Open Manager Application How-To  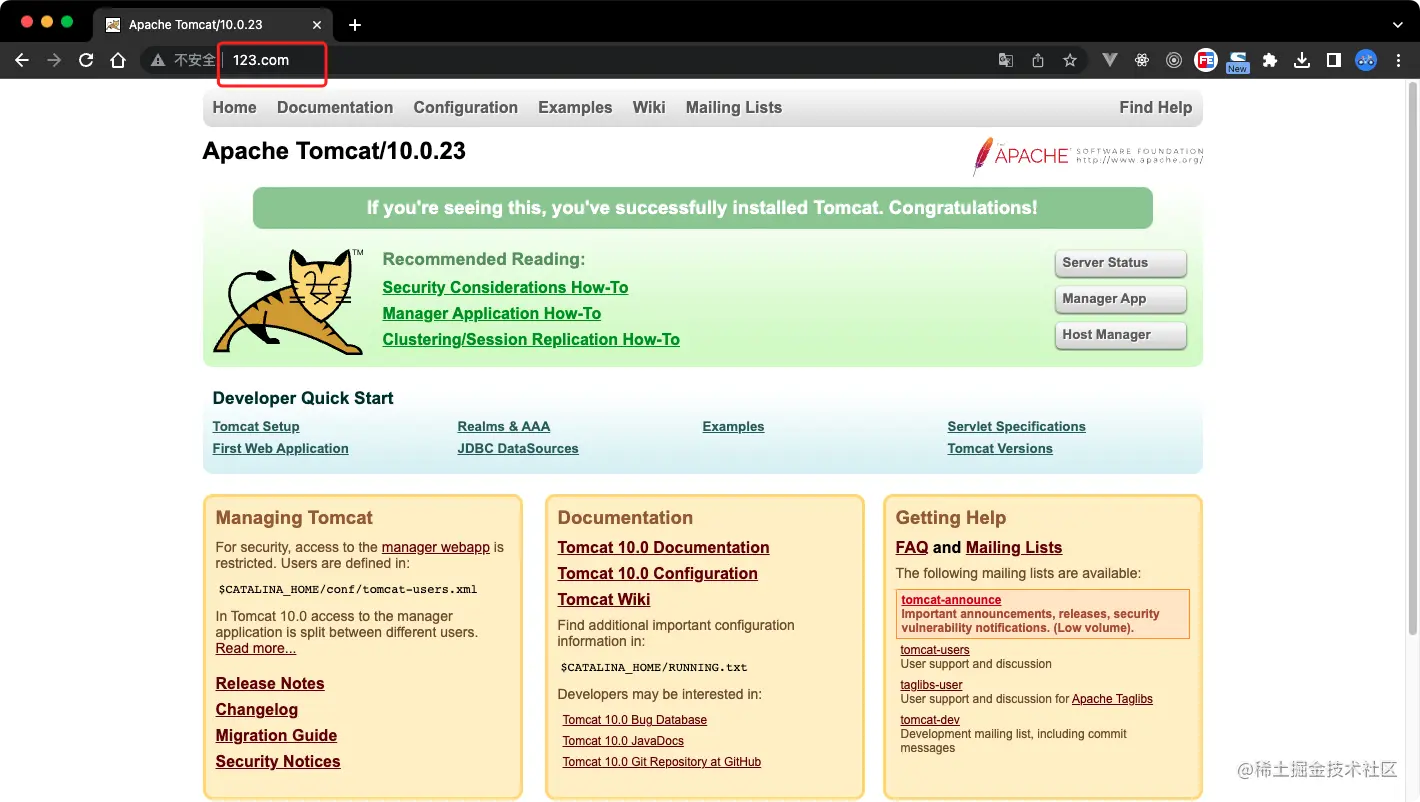click(x=491, y=313)
